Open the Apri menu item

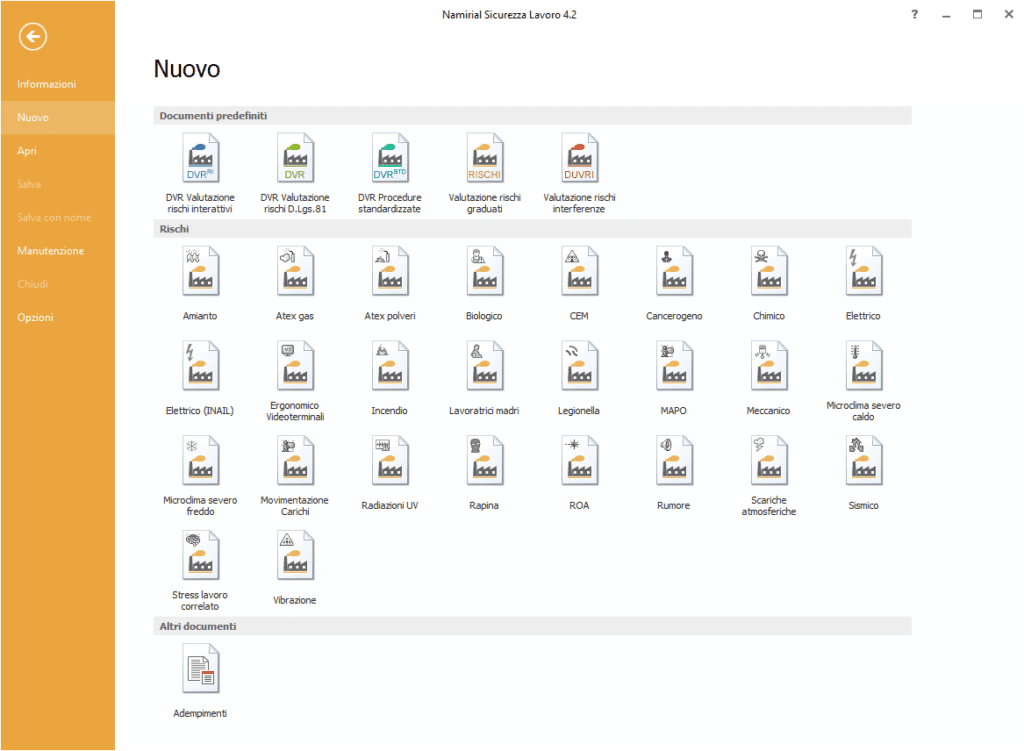pos(27,151)
